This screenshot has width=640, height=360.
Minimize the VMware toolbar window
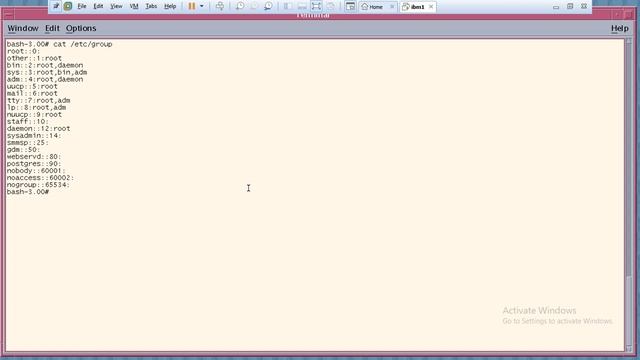click(x=556, y=7)
